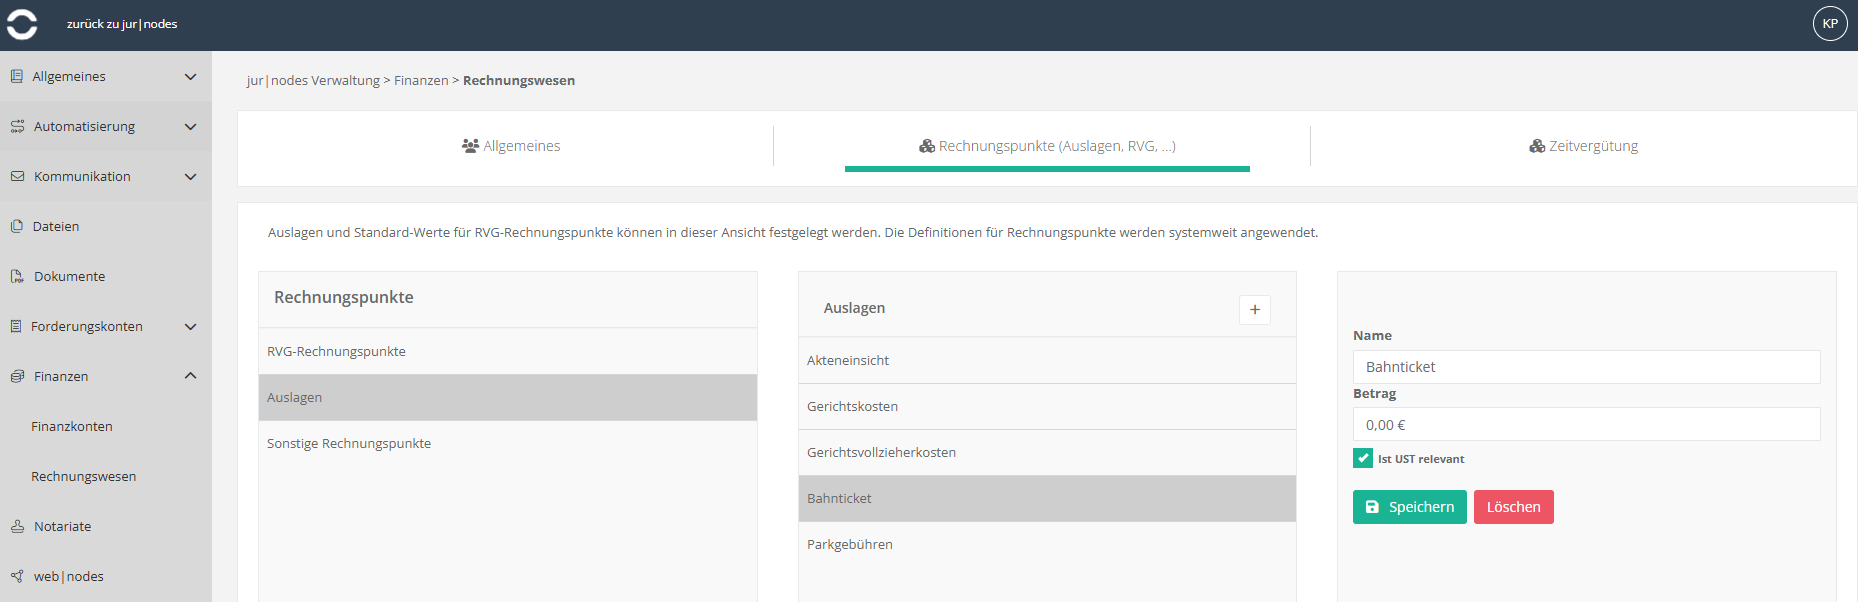Switch to the Zeitvergütung tab

click(1584, 146)
